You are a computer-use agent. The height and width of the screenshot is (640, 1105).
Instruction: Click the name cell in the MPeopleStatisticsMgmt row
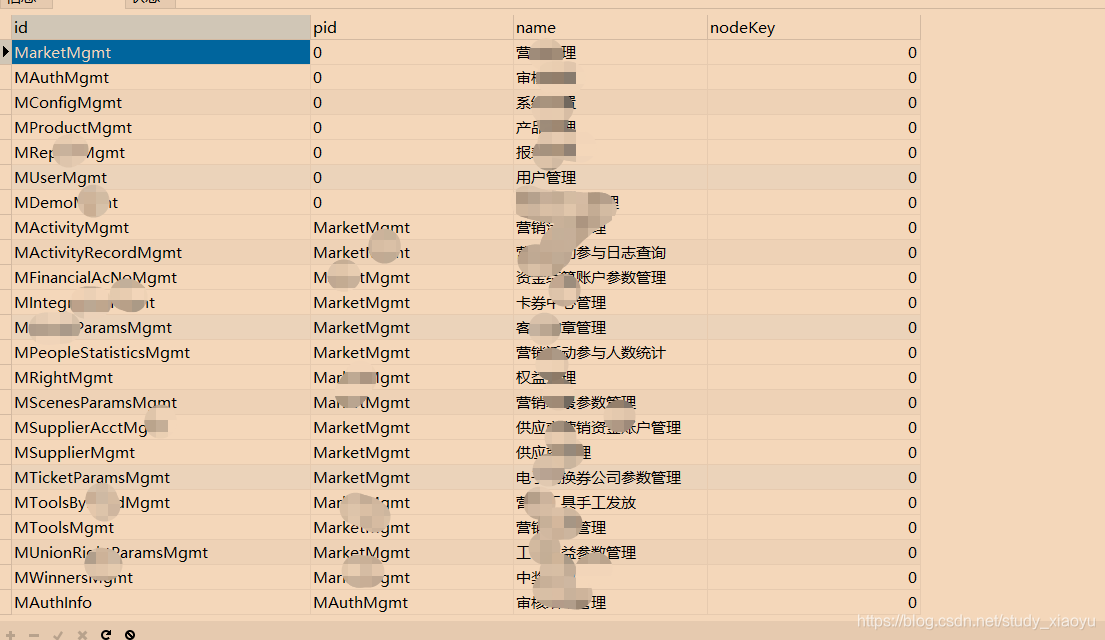tap(610, 352)
